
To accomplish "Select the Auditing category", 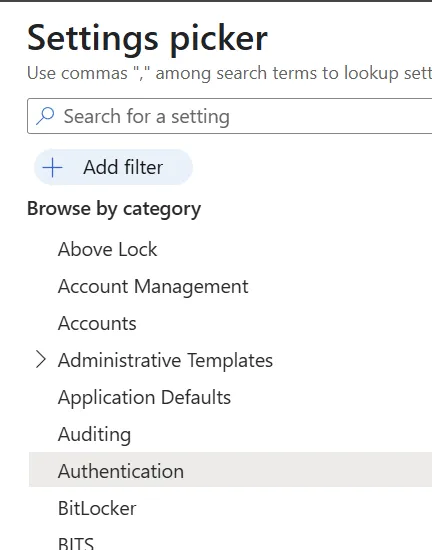I will click(94, 435).
